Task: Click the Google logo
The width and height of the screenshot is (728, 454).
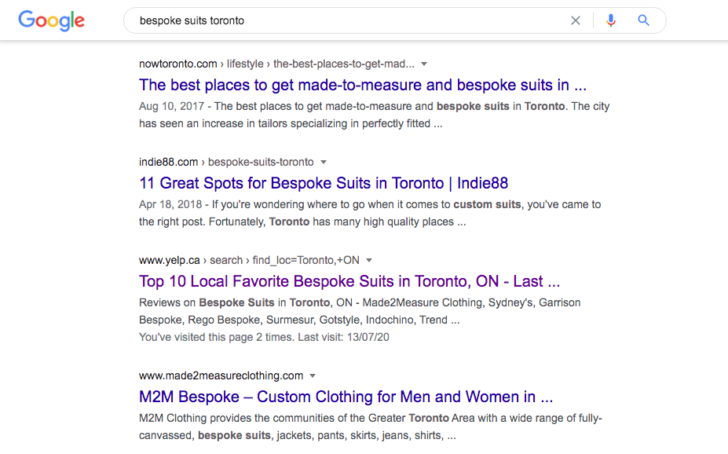Action: (52, 21)
